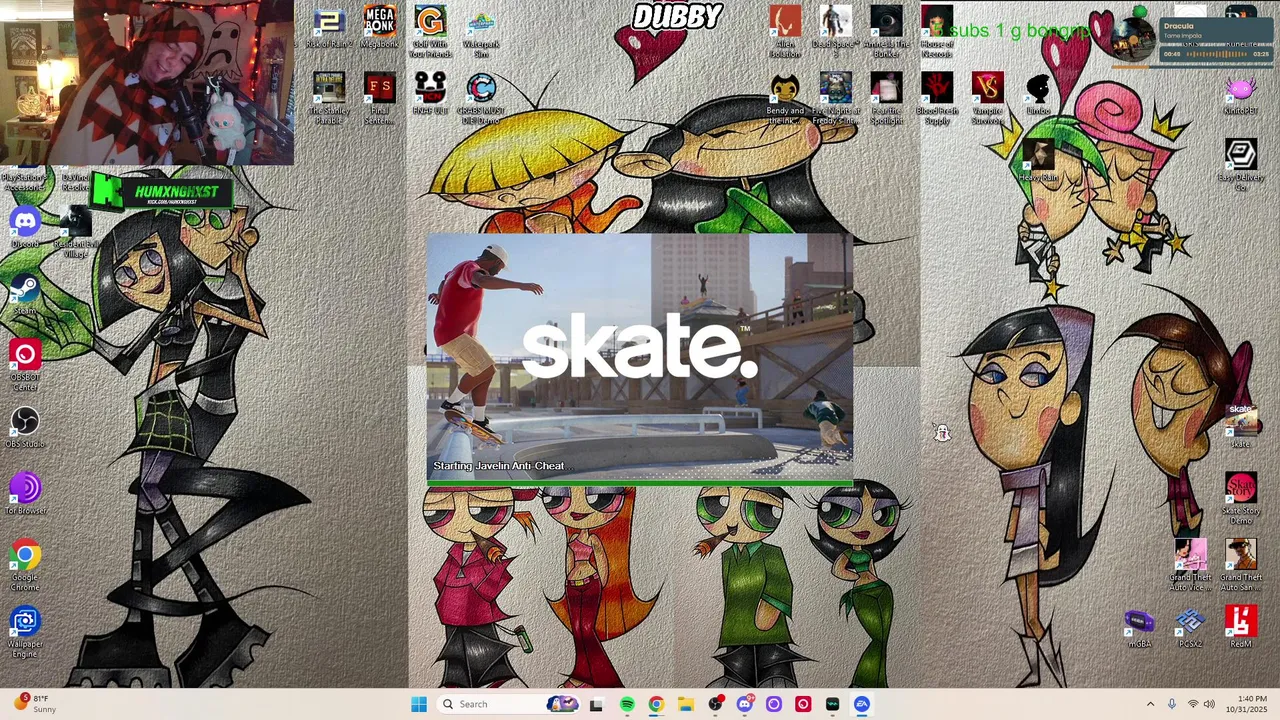Open the microphone tray icon
This screenshot has width=1280, height=720.
tap(1172, 704)
